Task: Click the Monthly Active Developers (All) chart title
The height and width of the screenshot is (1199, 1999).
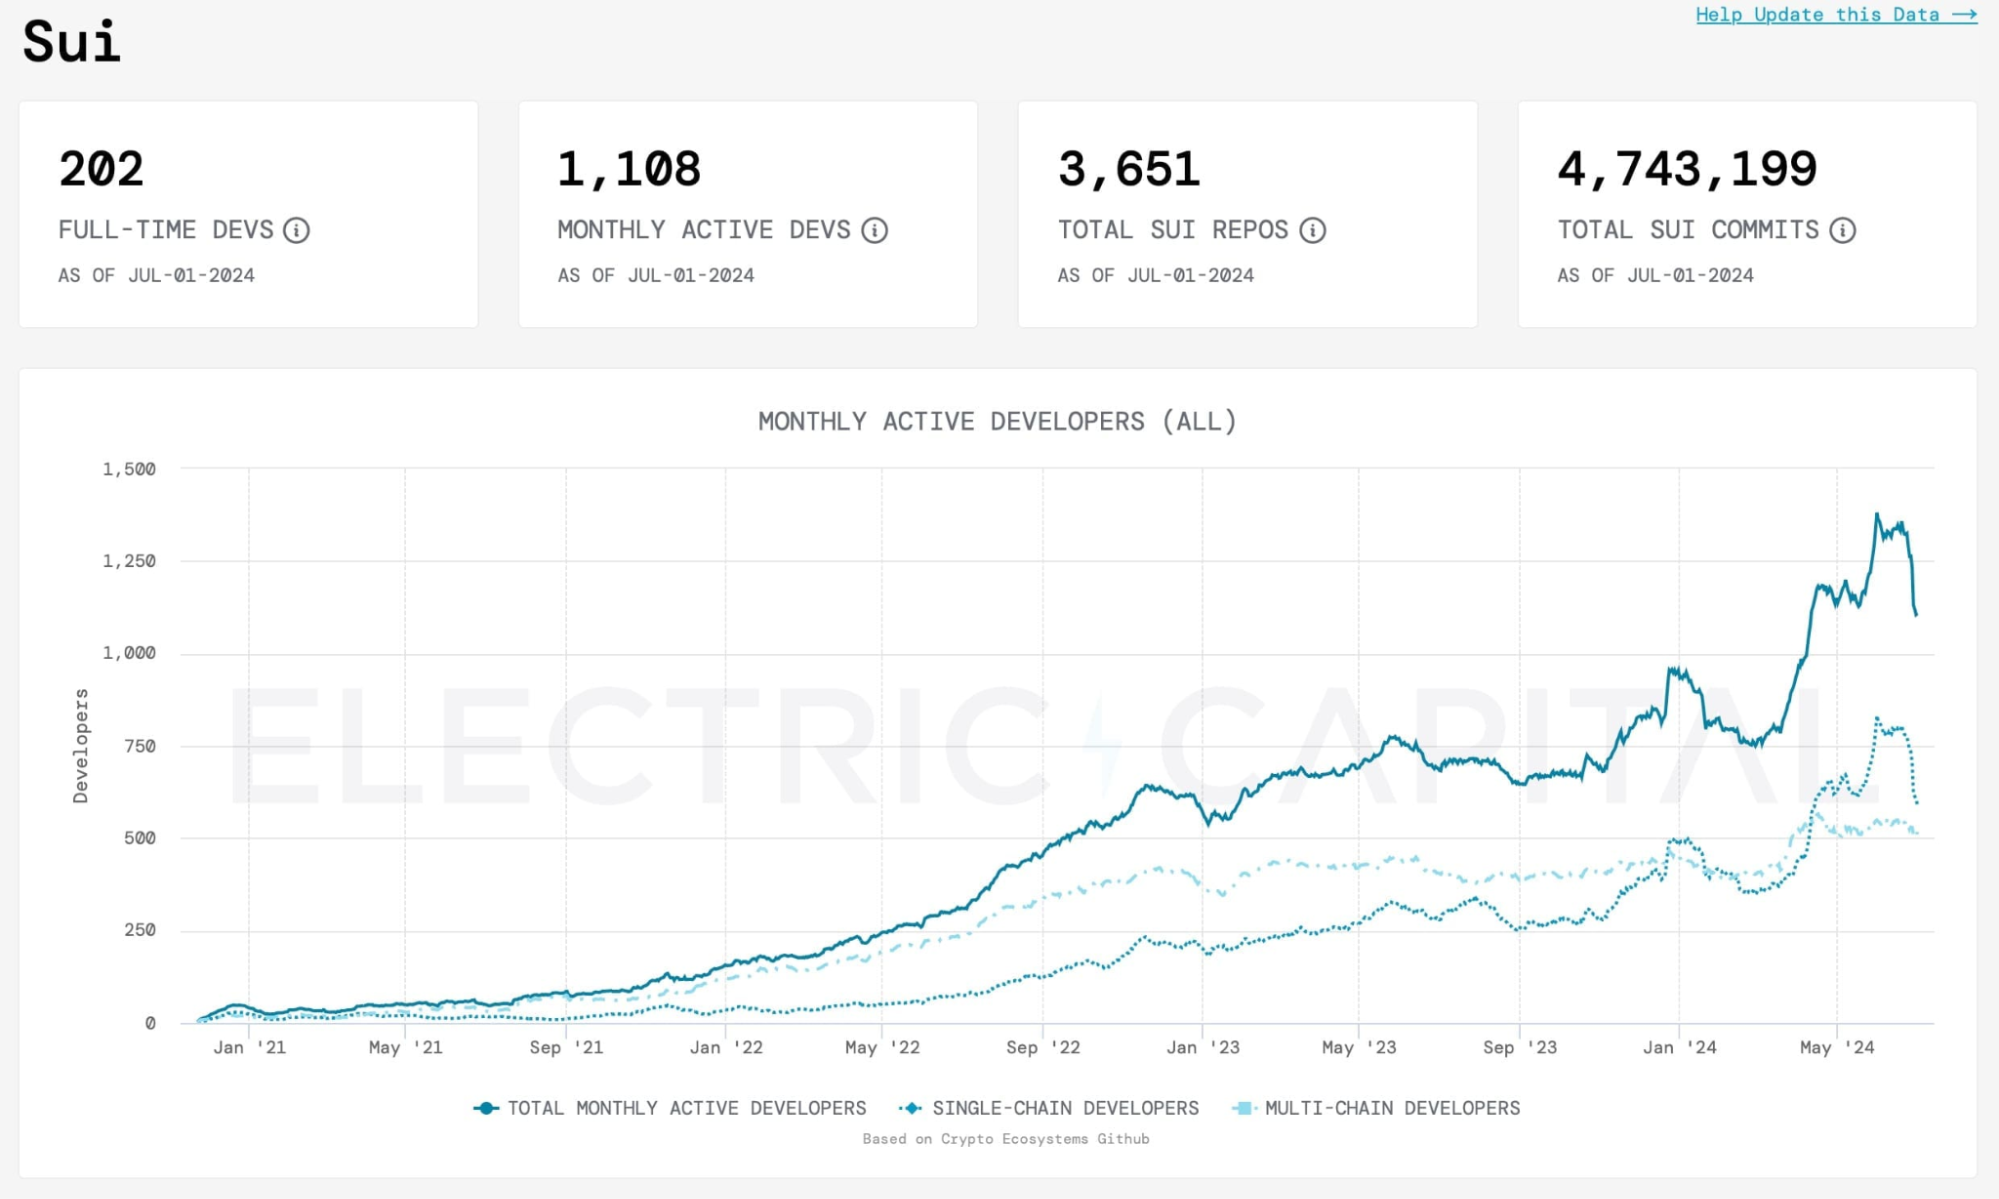Action: click(997, 421)
